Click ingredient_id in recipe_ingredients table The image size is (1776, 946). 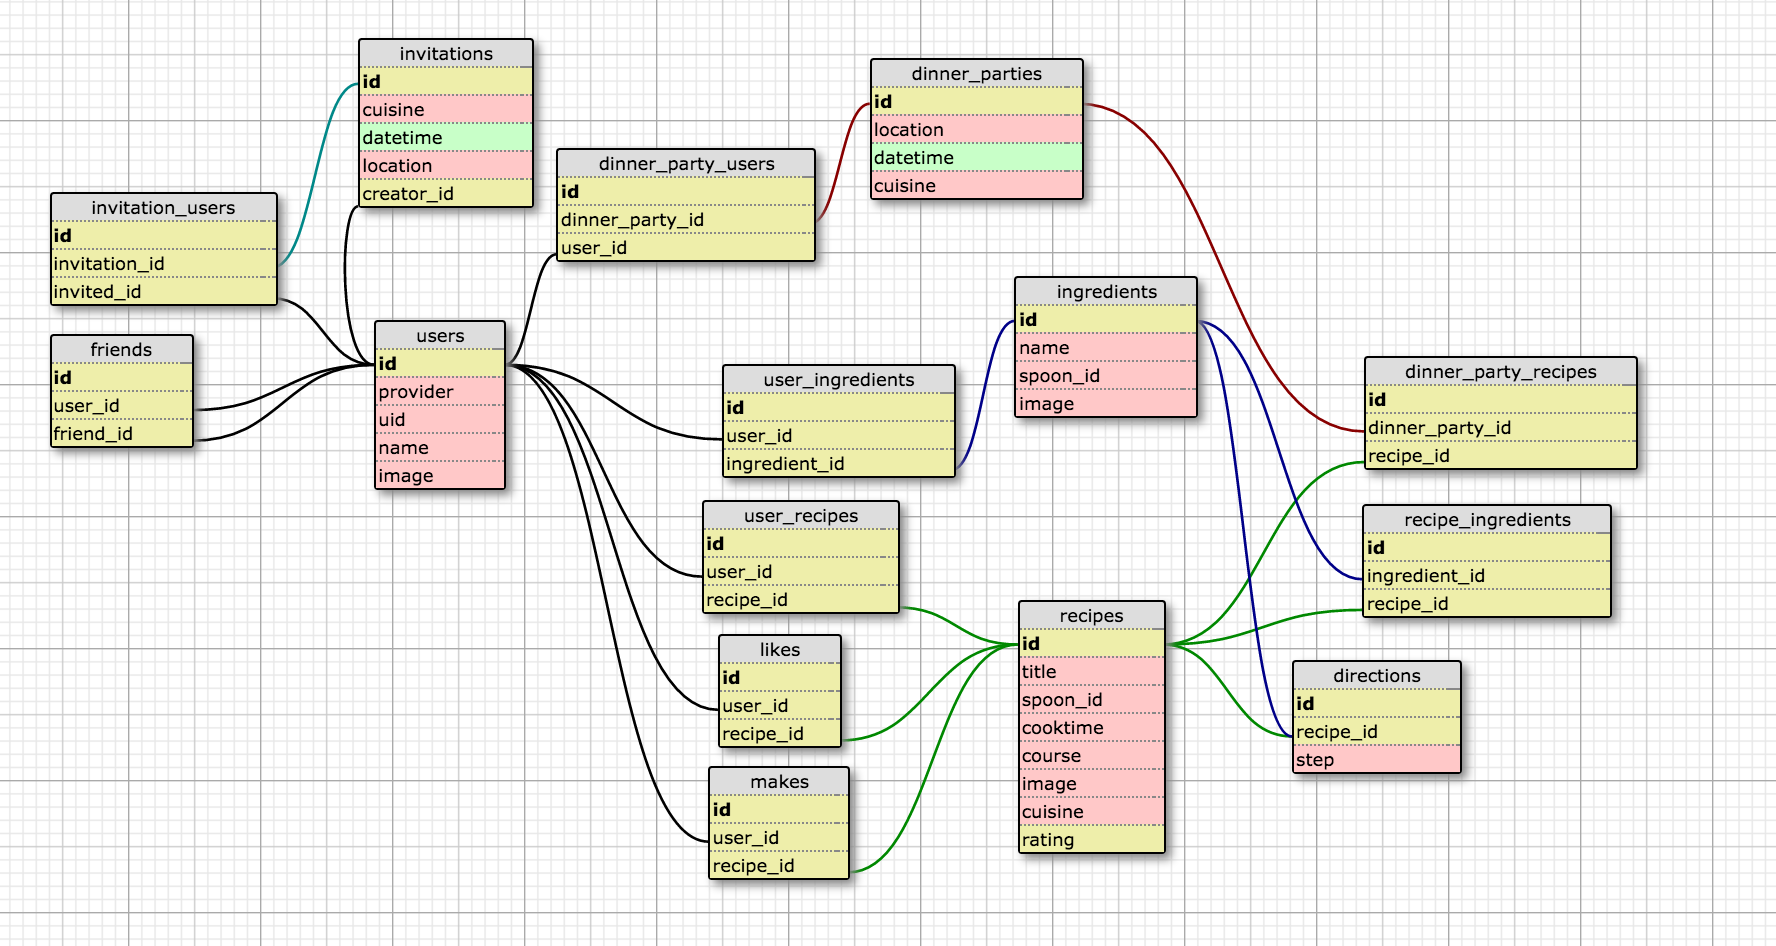tap(1487, 576)
